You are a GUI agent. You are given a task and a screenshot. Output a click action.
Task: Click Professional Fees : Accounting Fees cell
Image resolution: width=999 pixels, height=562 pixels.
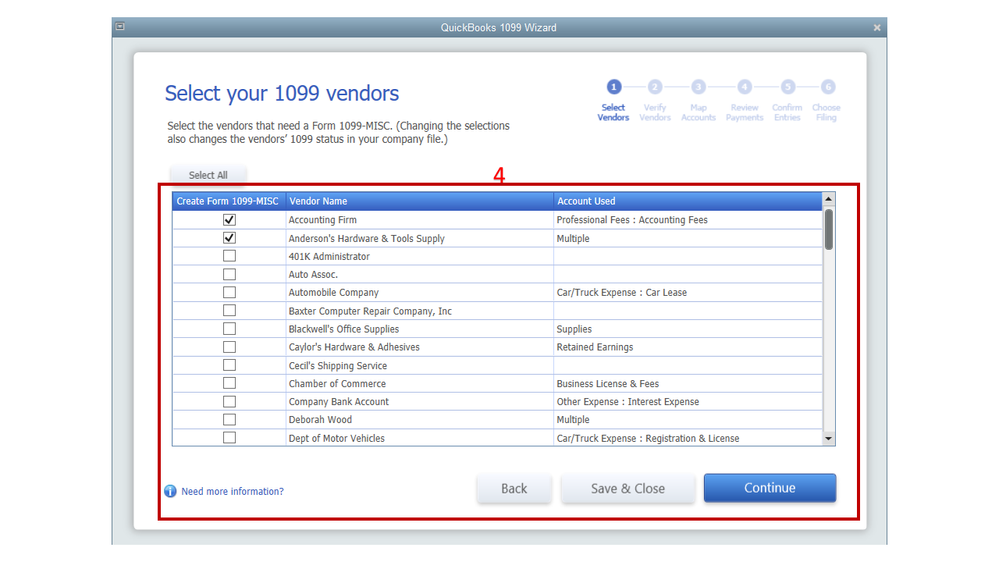[687, 220]
